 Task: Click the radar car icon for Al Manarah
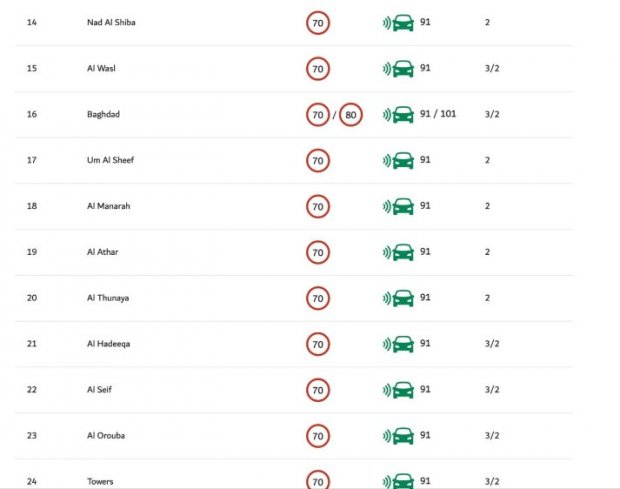pyautogui.click(x=398, y=206)
